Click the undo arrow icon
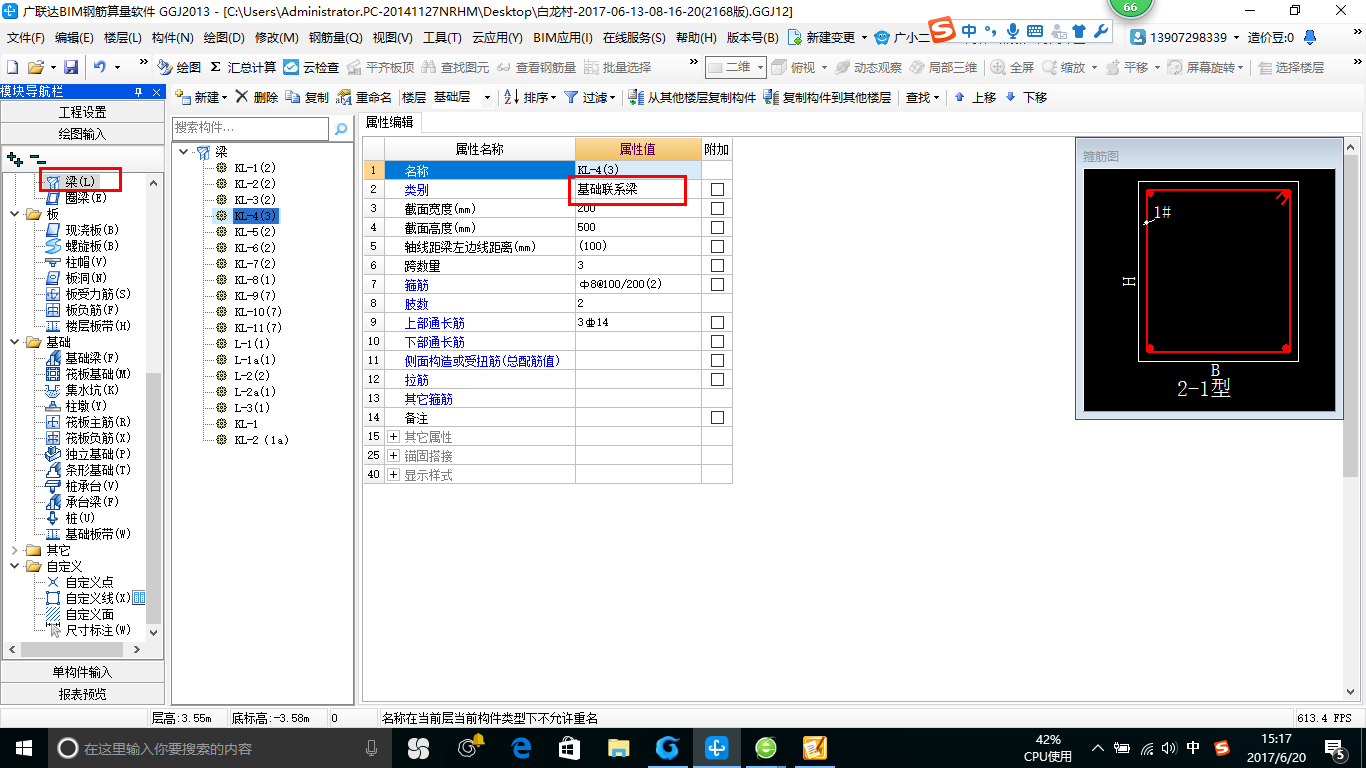Screen dimensions: 1366x768 coord(100,67)
